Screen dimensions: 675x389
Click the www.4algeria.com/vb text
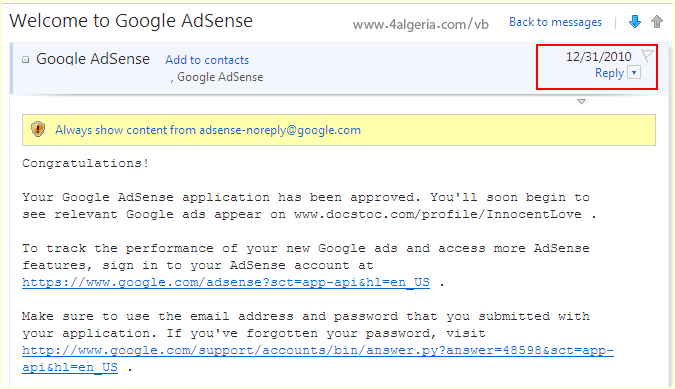click(x=421, y=24)
